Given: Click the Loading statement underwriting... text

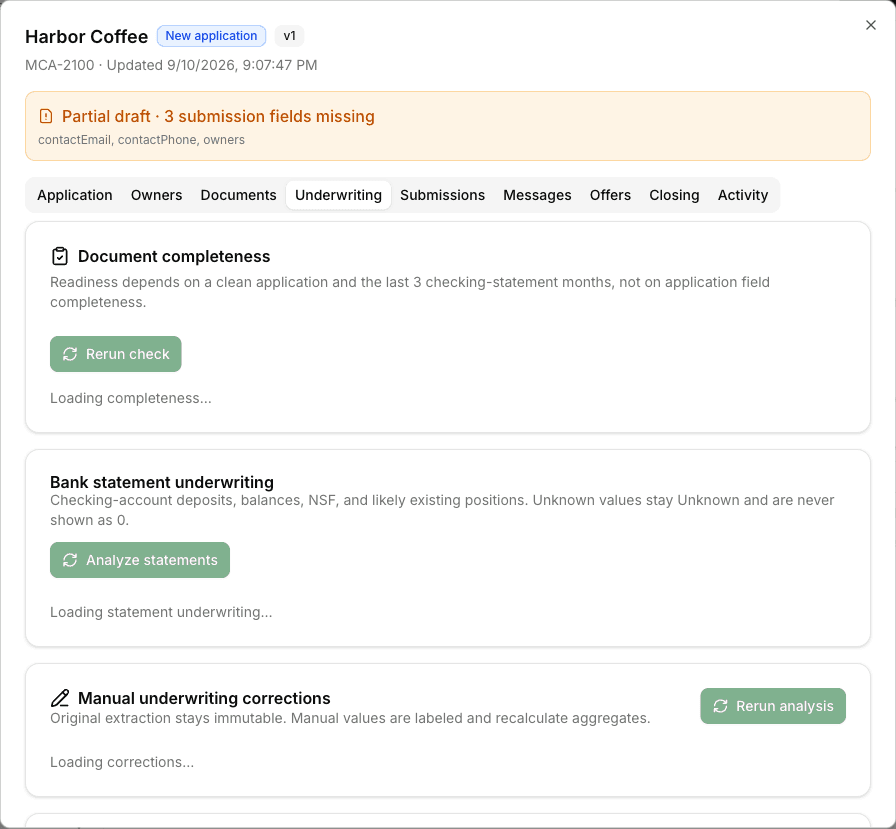Looking at the screenshot, I should 161,612.
